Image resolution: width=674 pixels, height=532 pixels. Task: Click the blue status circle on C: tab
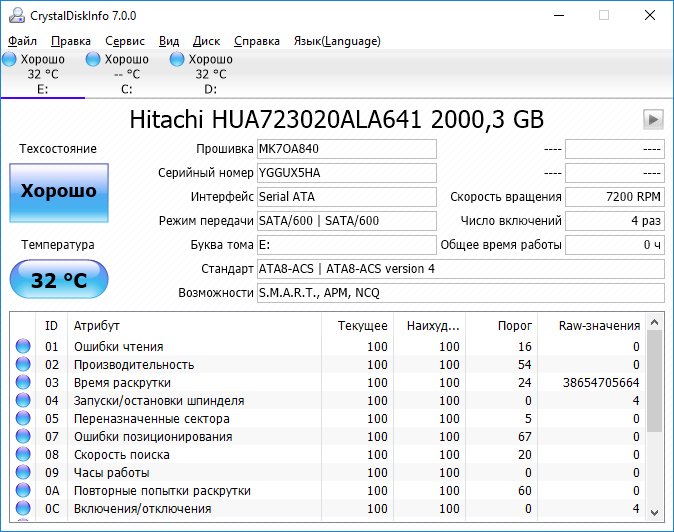pyautogui.click(x=93, y=59)
